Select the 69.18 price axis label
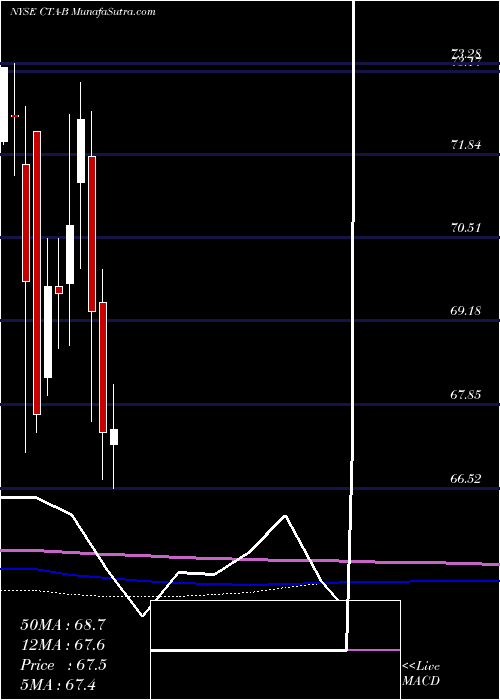The height and width of the screenshot is (700, 500). click(x=466, y=311)
